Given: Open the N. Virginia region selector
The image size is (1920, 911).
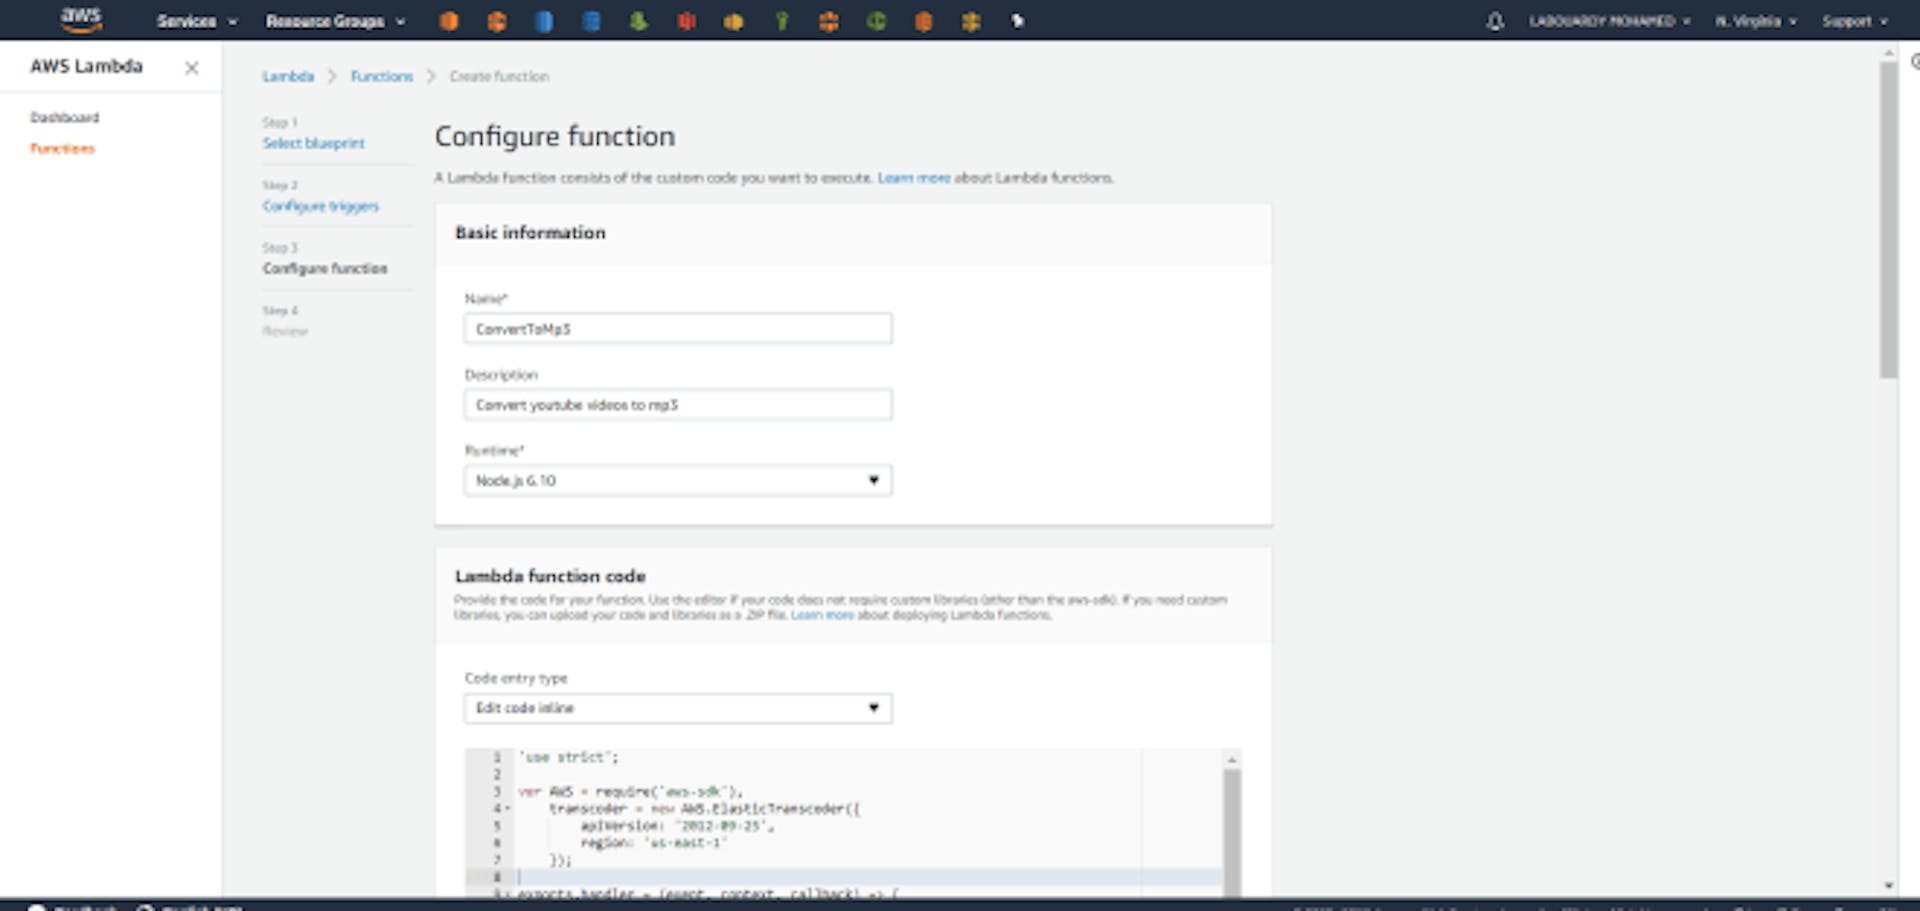Looking at the screenshot, I should tap(1755, 21).
